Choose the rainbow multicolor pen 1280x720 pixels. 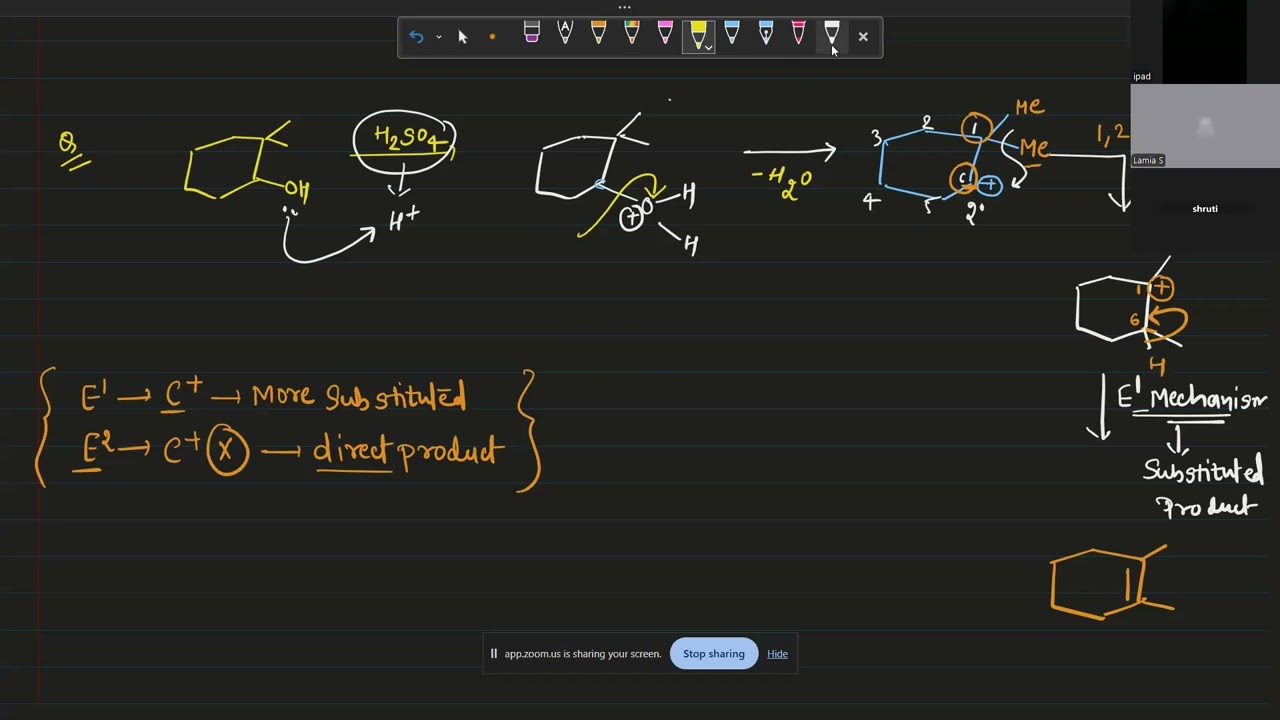[x=632, y=33]
